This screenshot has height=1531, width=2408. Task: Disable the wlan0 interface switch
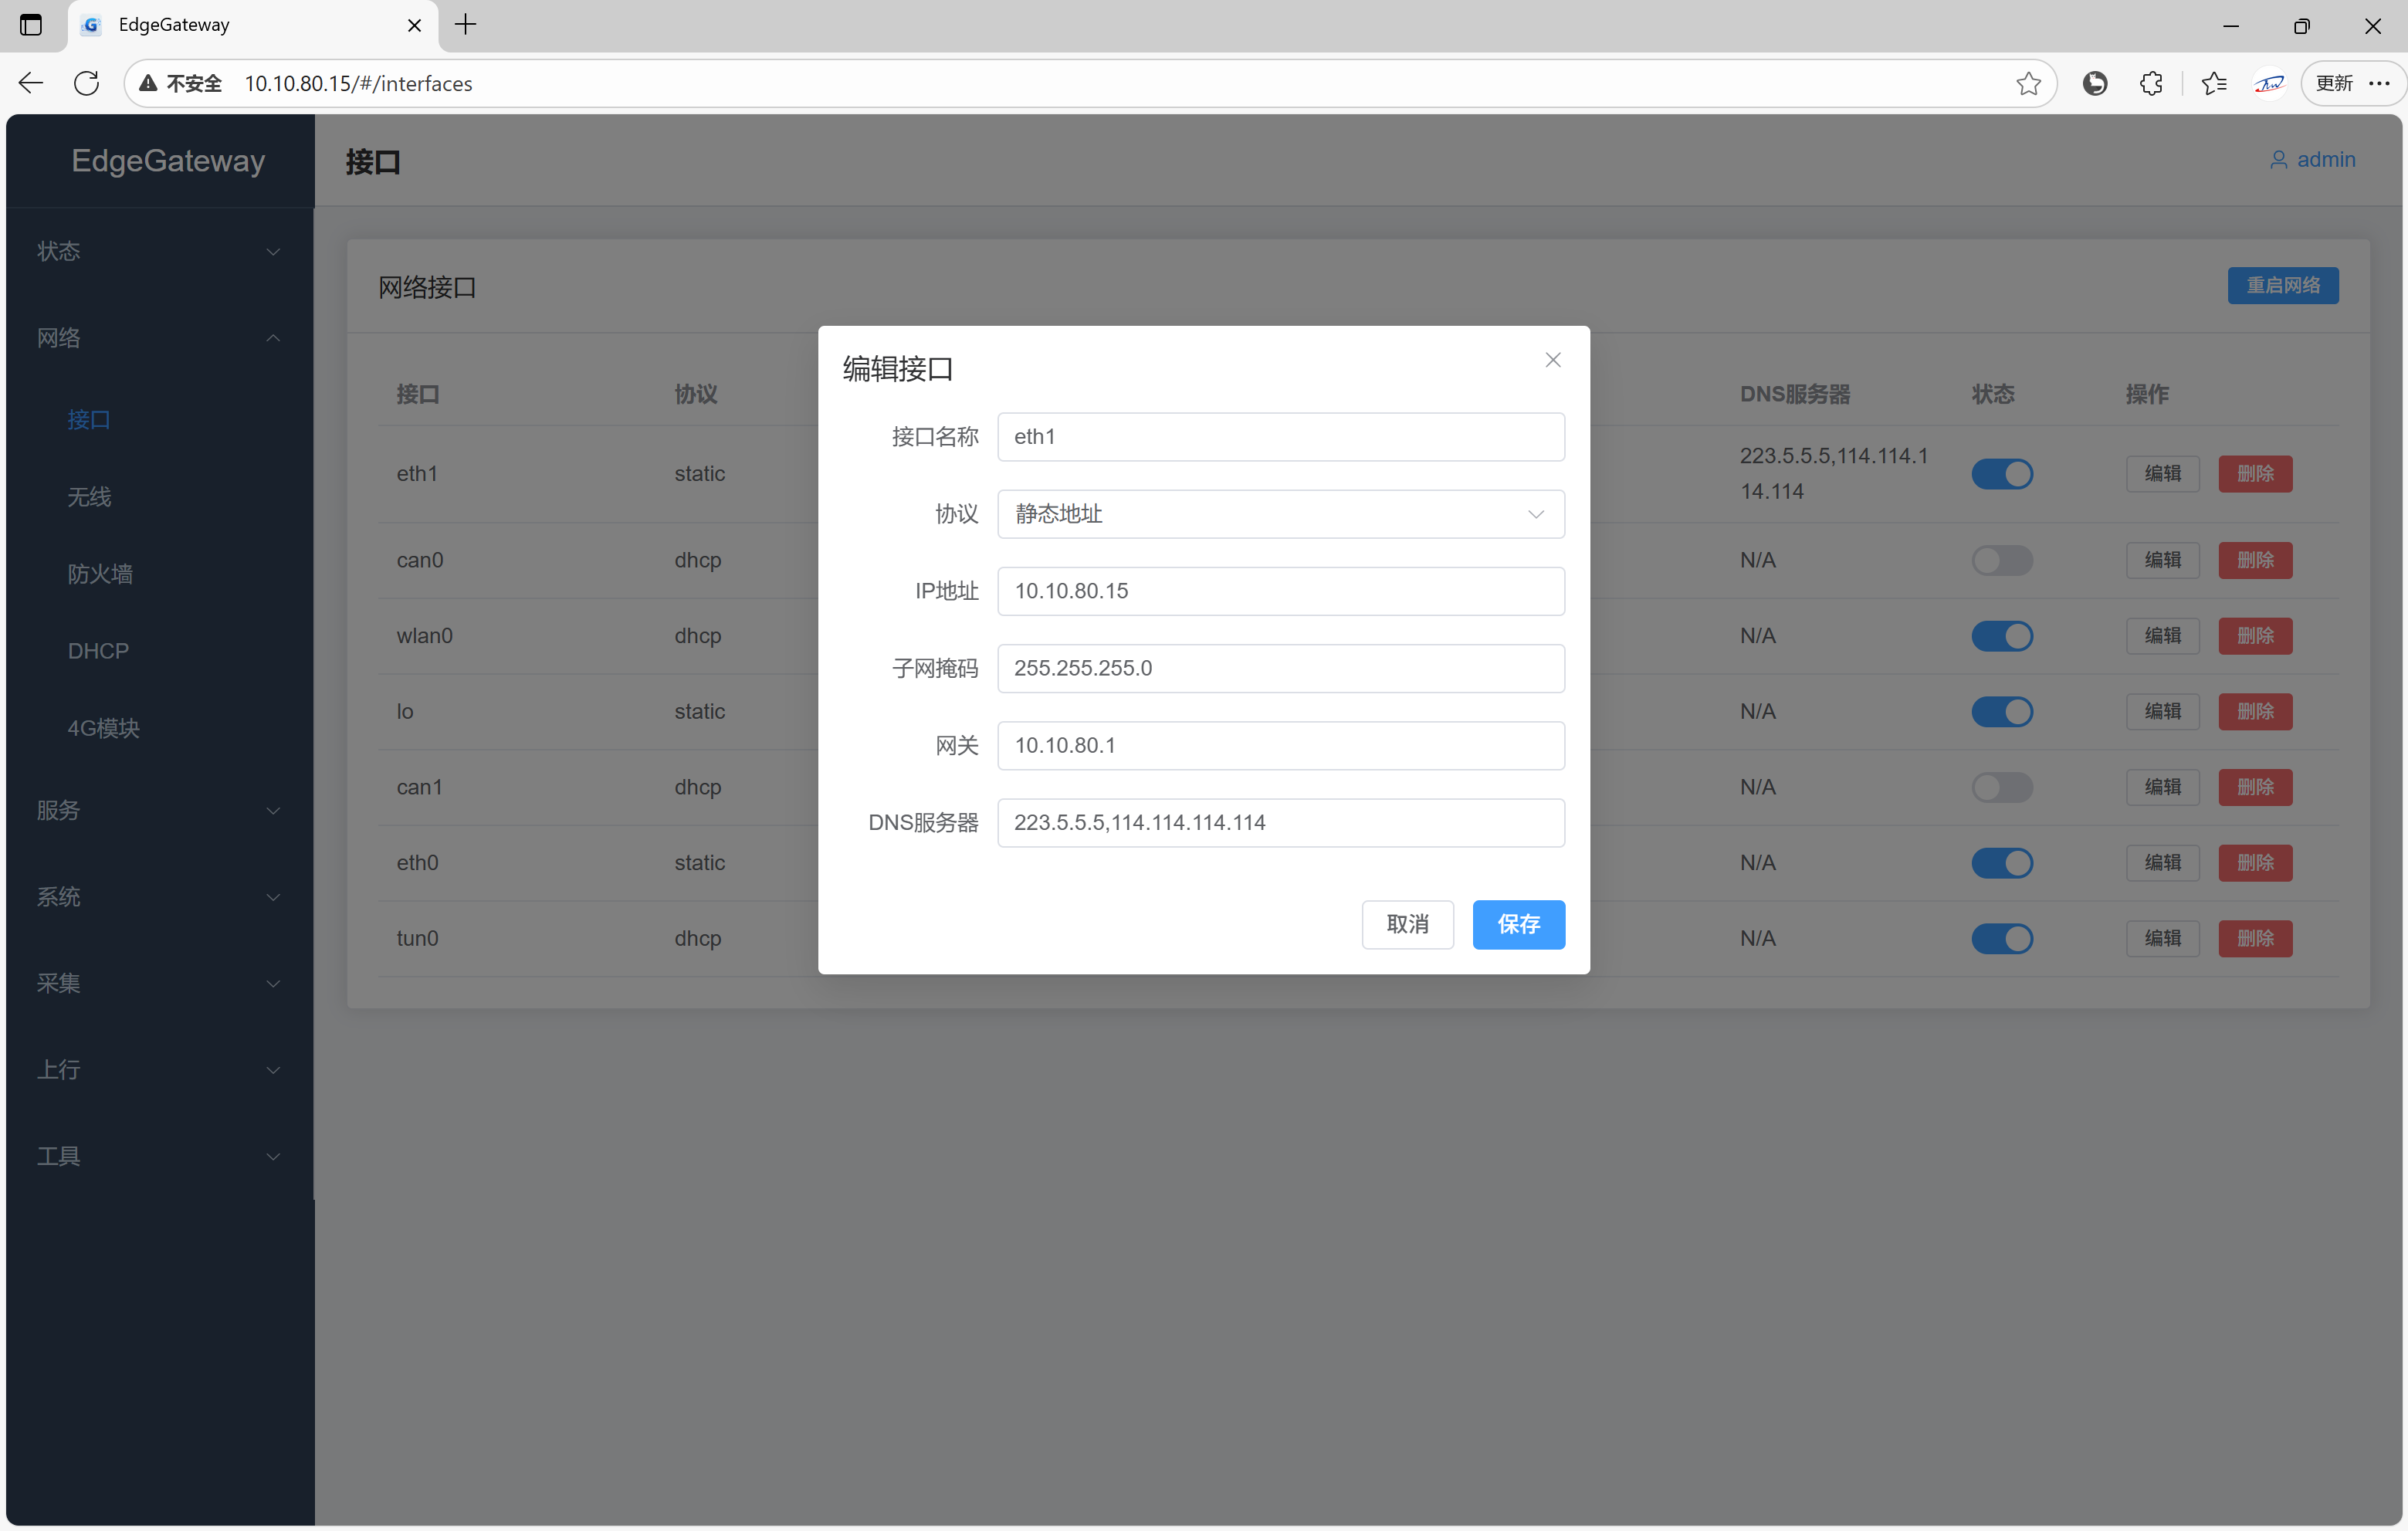tap(2001, 636)
